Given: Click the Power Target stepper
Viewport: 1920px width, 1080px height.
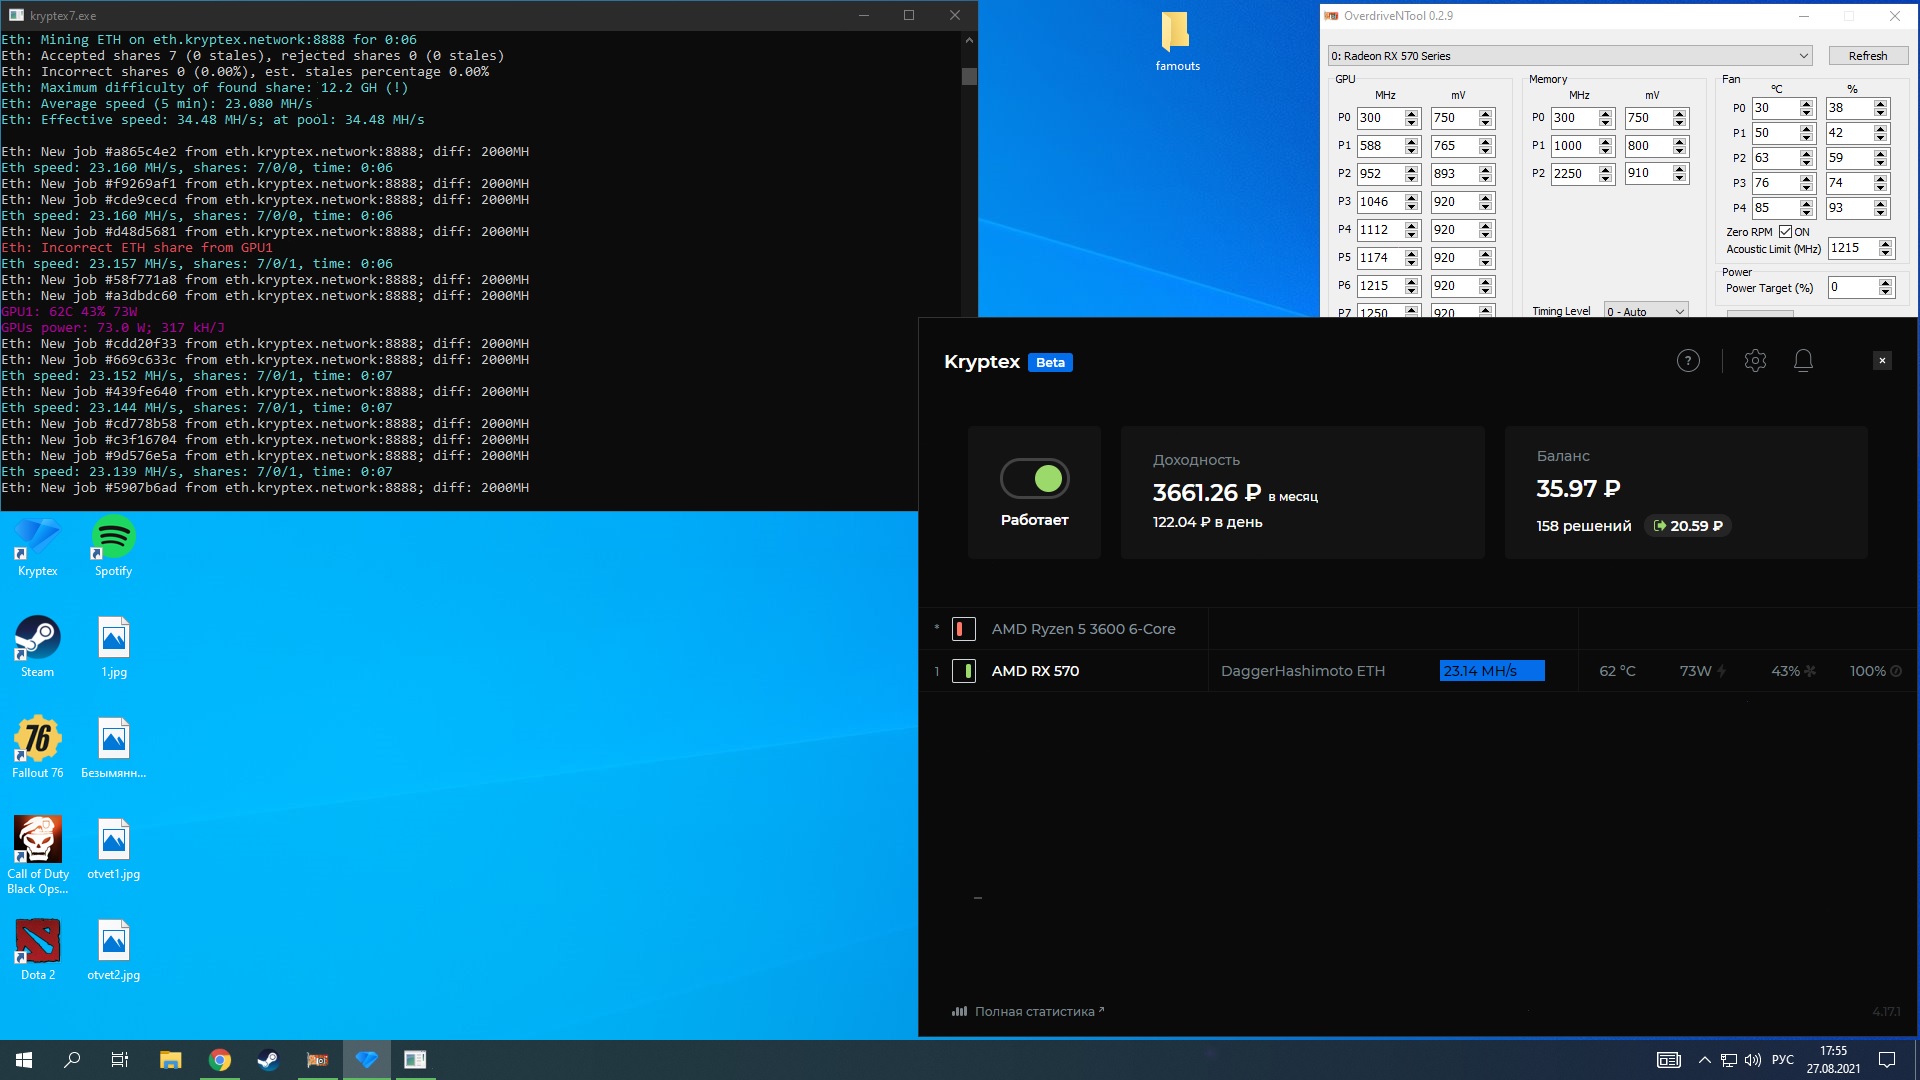Looking at the screenshot, I should 1886,288.
